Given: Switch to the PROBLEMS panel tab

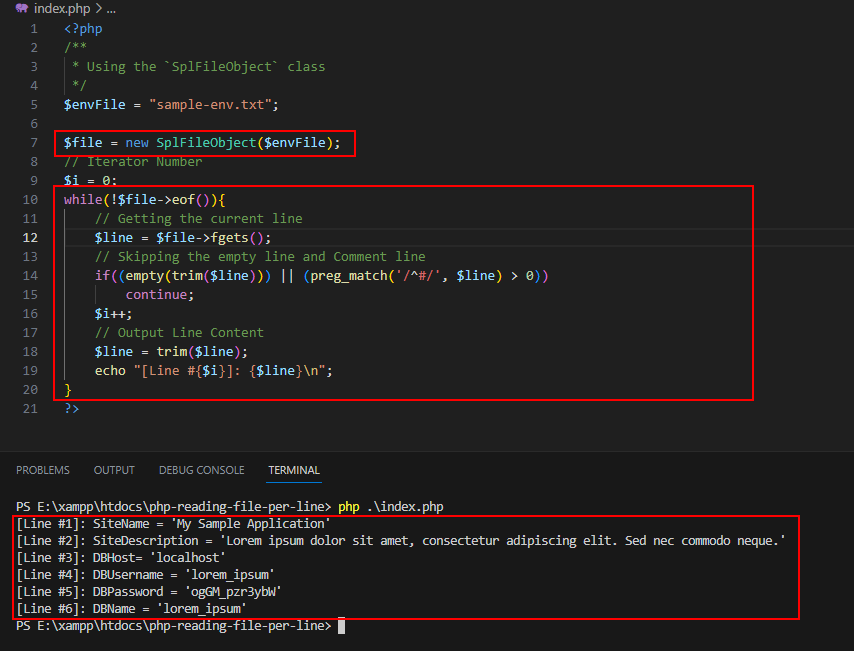Looking at the screenshot, I should point(43,470).
